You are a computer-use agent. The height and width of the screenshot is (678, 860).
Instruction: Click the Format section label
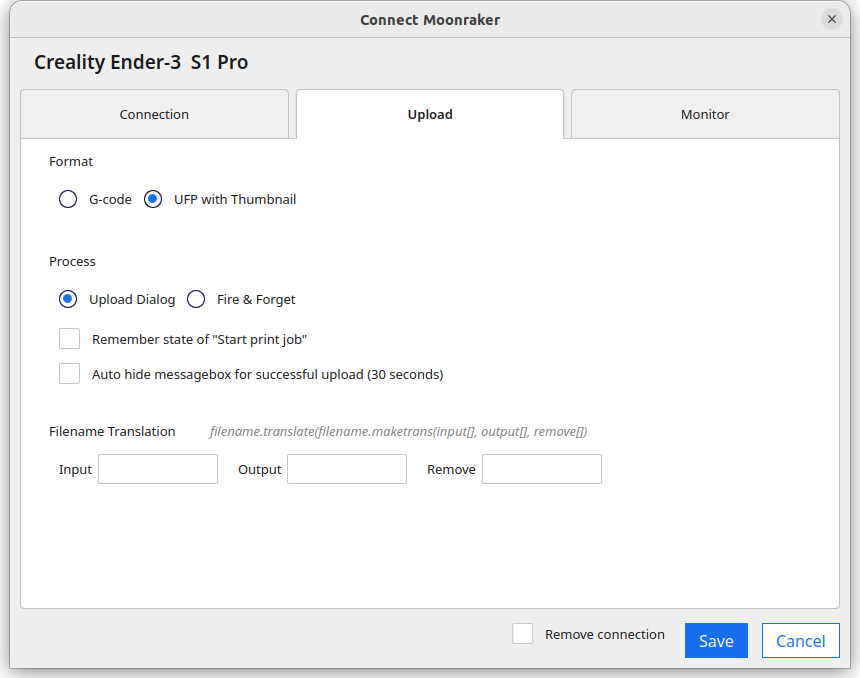coord(71,161)
